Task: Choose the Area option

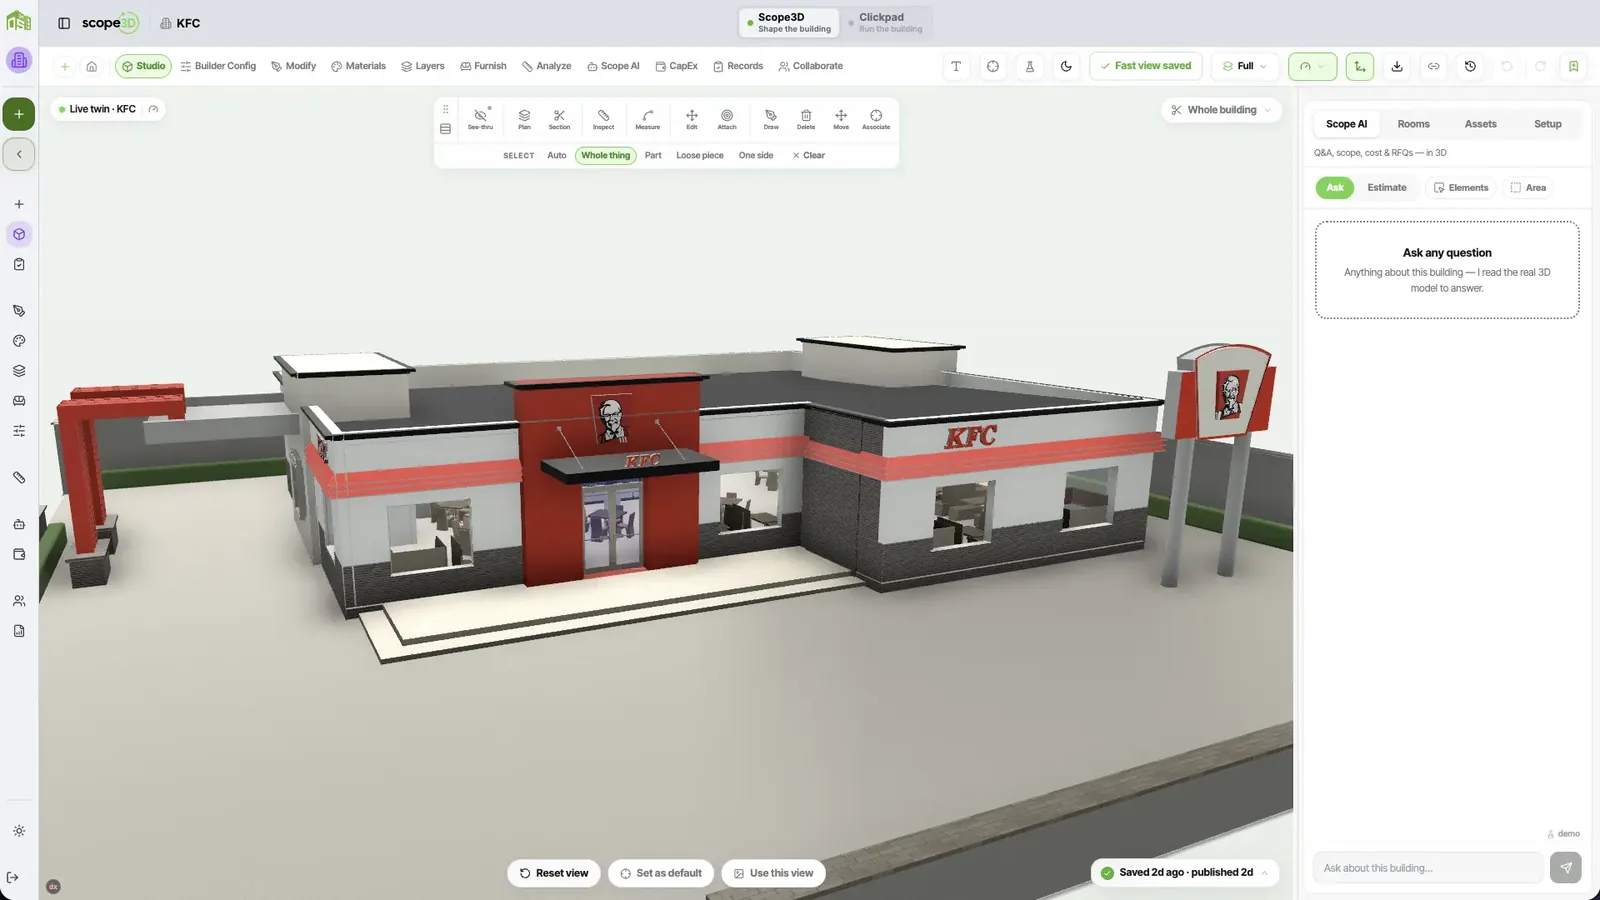Action: (x=1528, y=188)
